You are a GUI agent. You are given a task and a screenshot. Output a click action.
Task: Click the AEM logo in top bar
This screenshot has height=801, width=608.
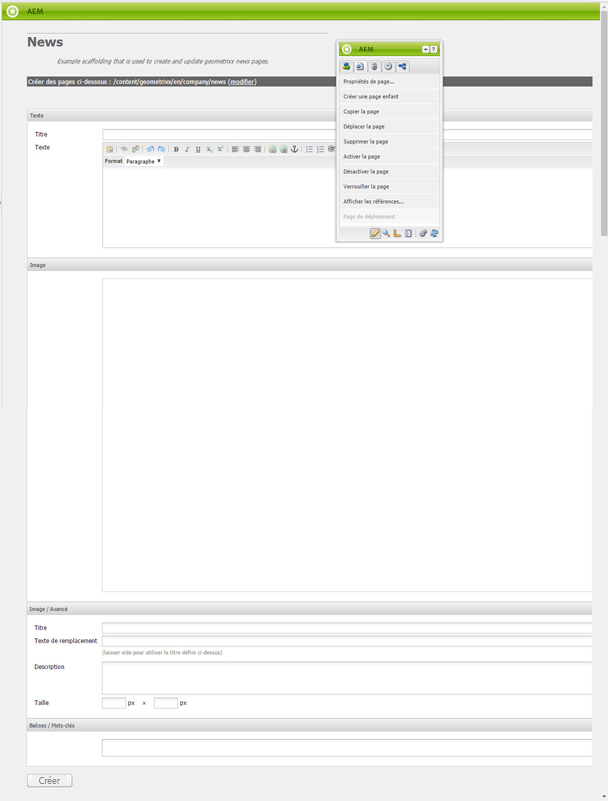click(12, 11)
